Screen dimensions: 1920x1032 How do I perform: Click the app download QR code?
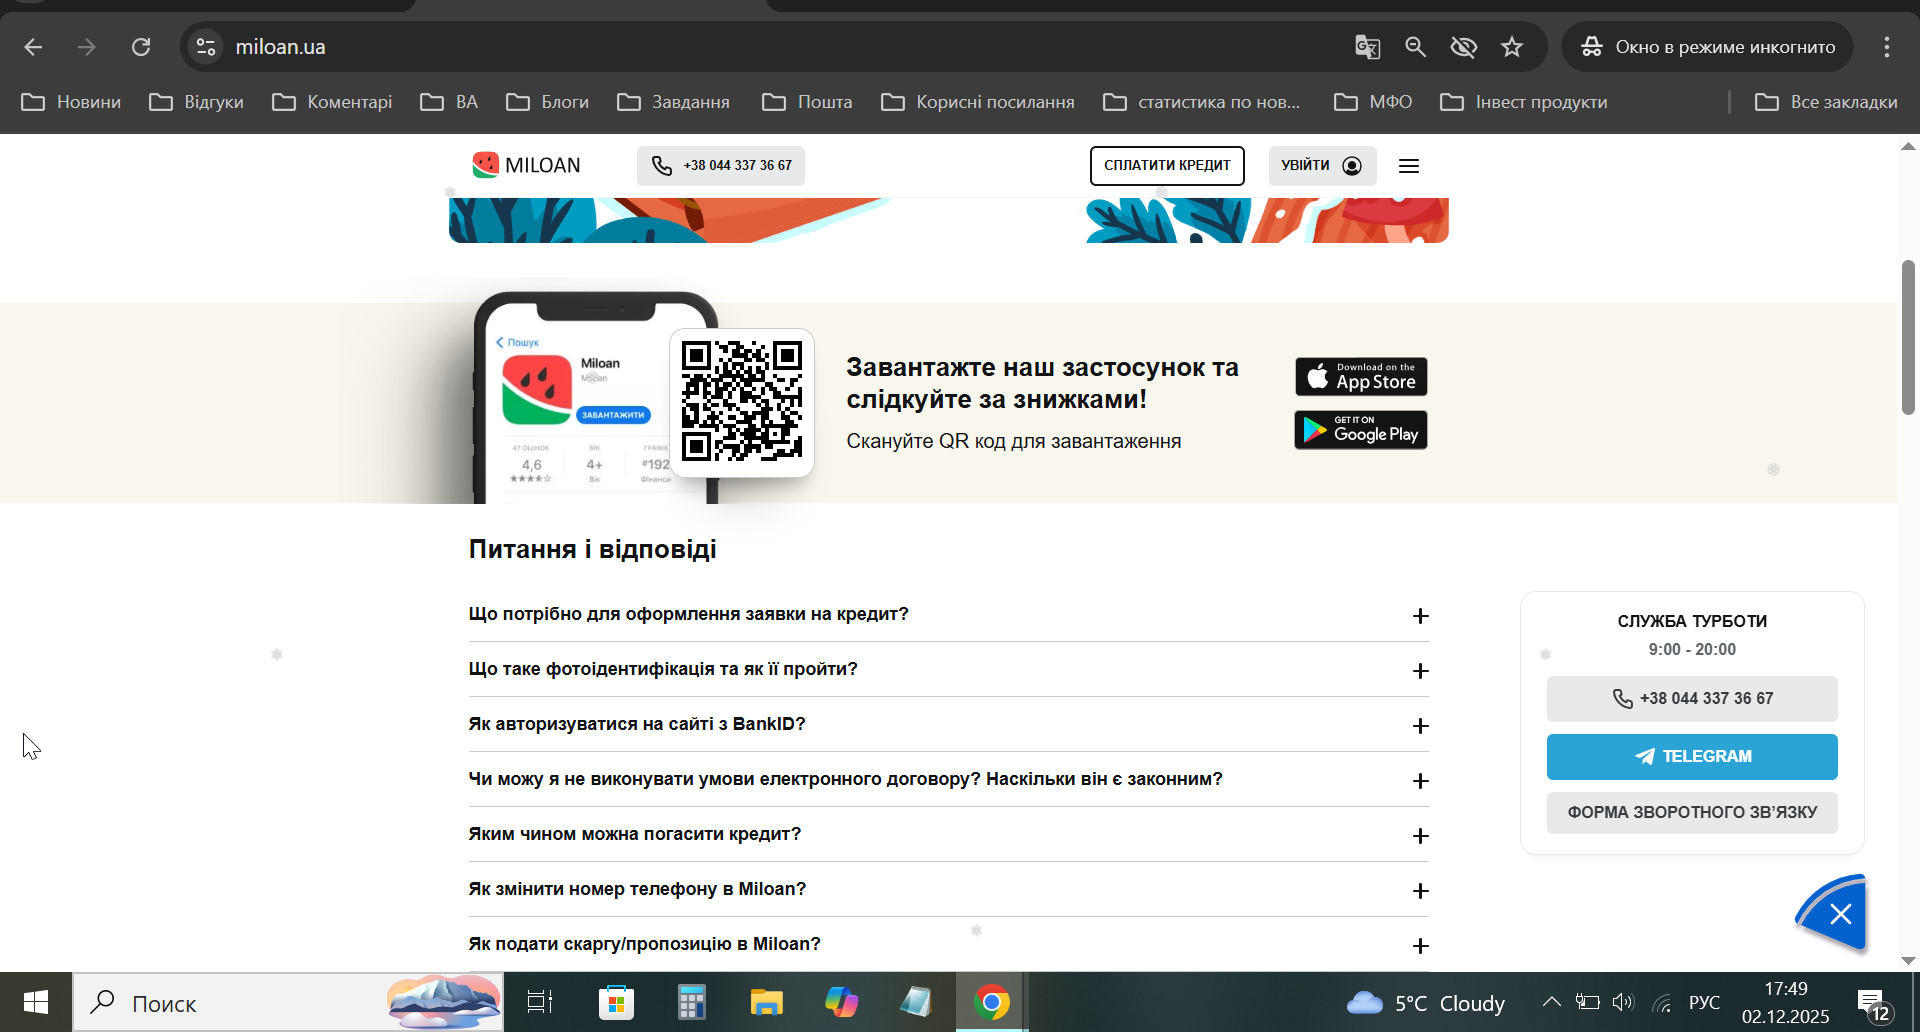click(742, 401)
